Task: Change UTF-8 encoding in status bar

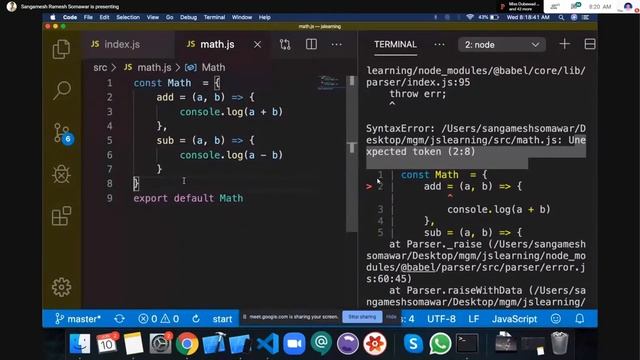Action: (x=441, y=319)
